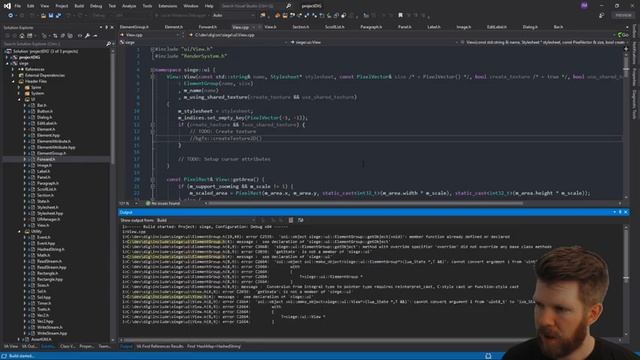Screen dimensions: 640x360
Task: Click the search magnifier icon in title bar
Action: coord(289,6)
